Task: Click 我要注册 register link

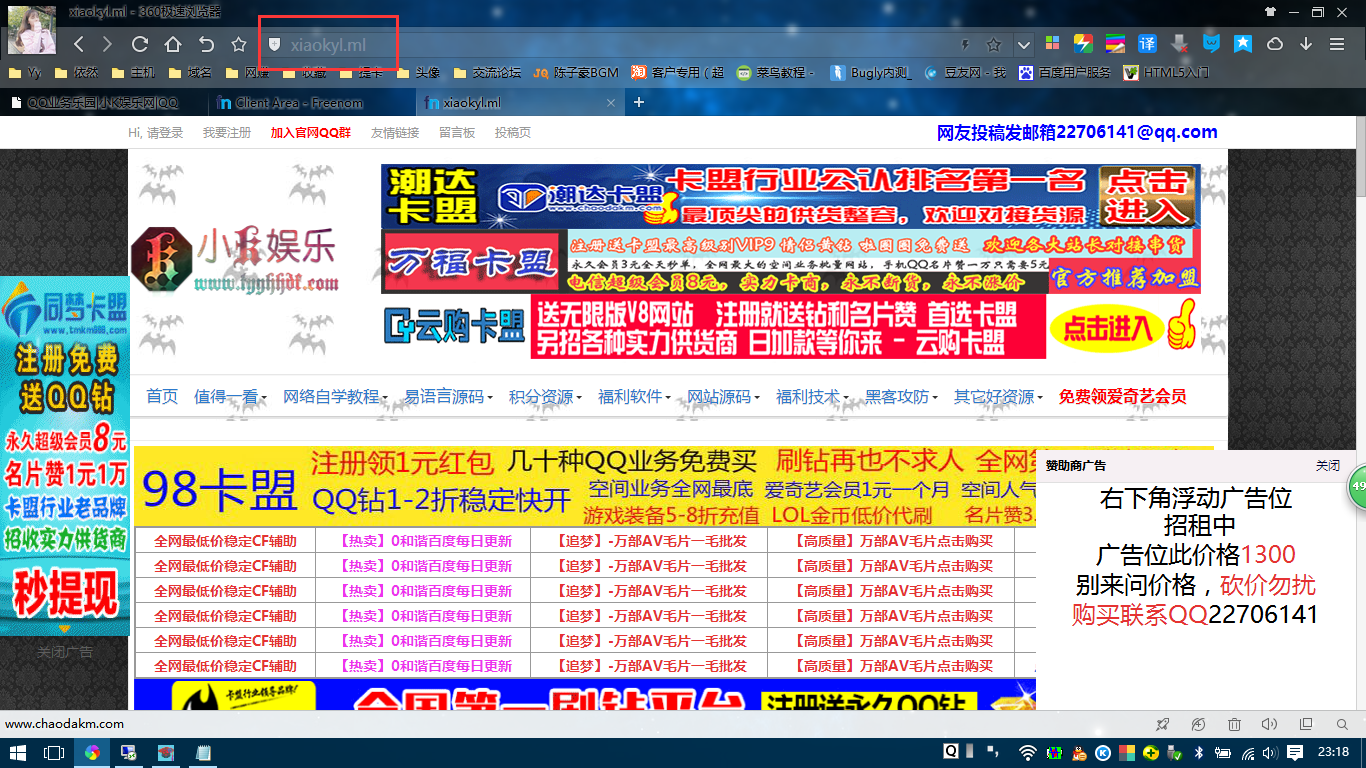Action: pyautogui.click(x=227, y=132)
